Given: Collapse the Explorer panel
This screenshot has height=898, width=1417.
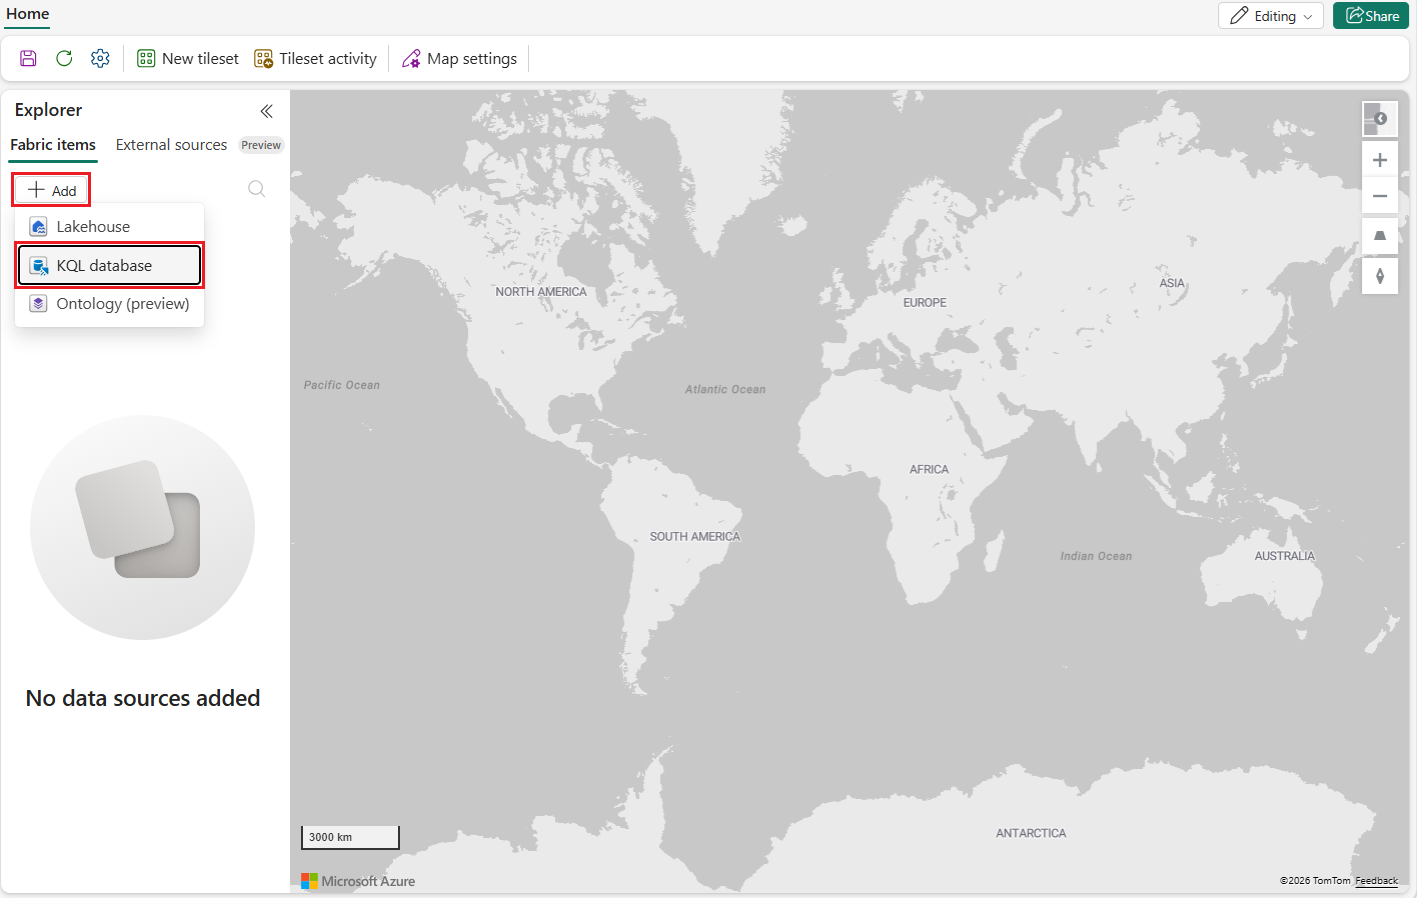Looking at the screenshot, I should (266, 111).
